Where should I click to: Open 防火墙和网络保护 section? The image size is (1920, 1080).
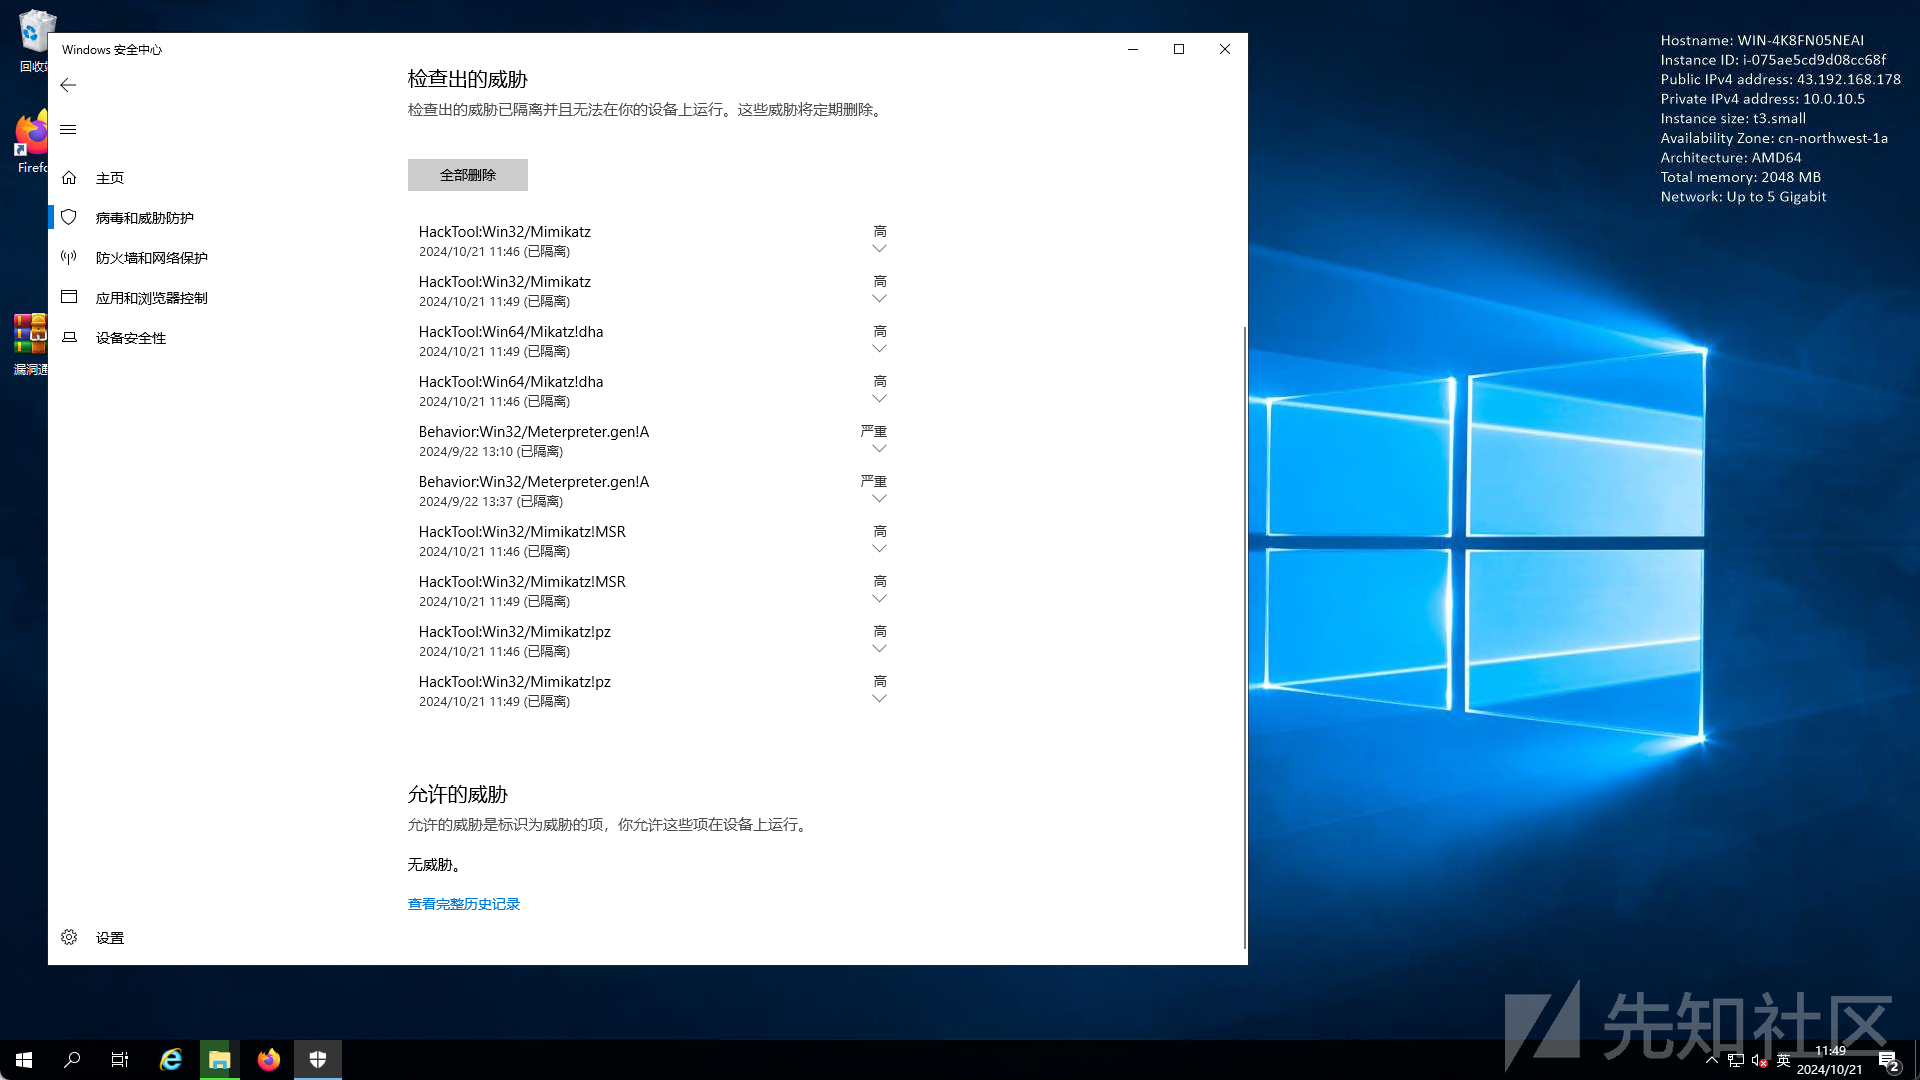click(152, 258)
